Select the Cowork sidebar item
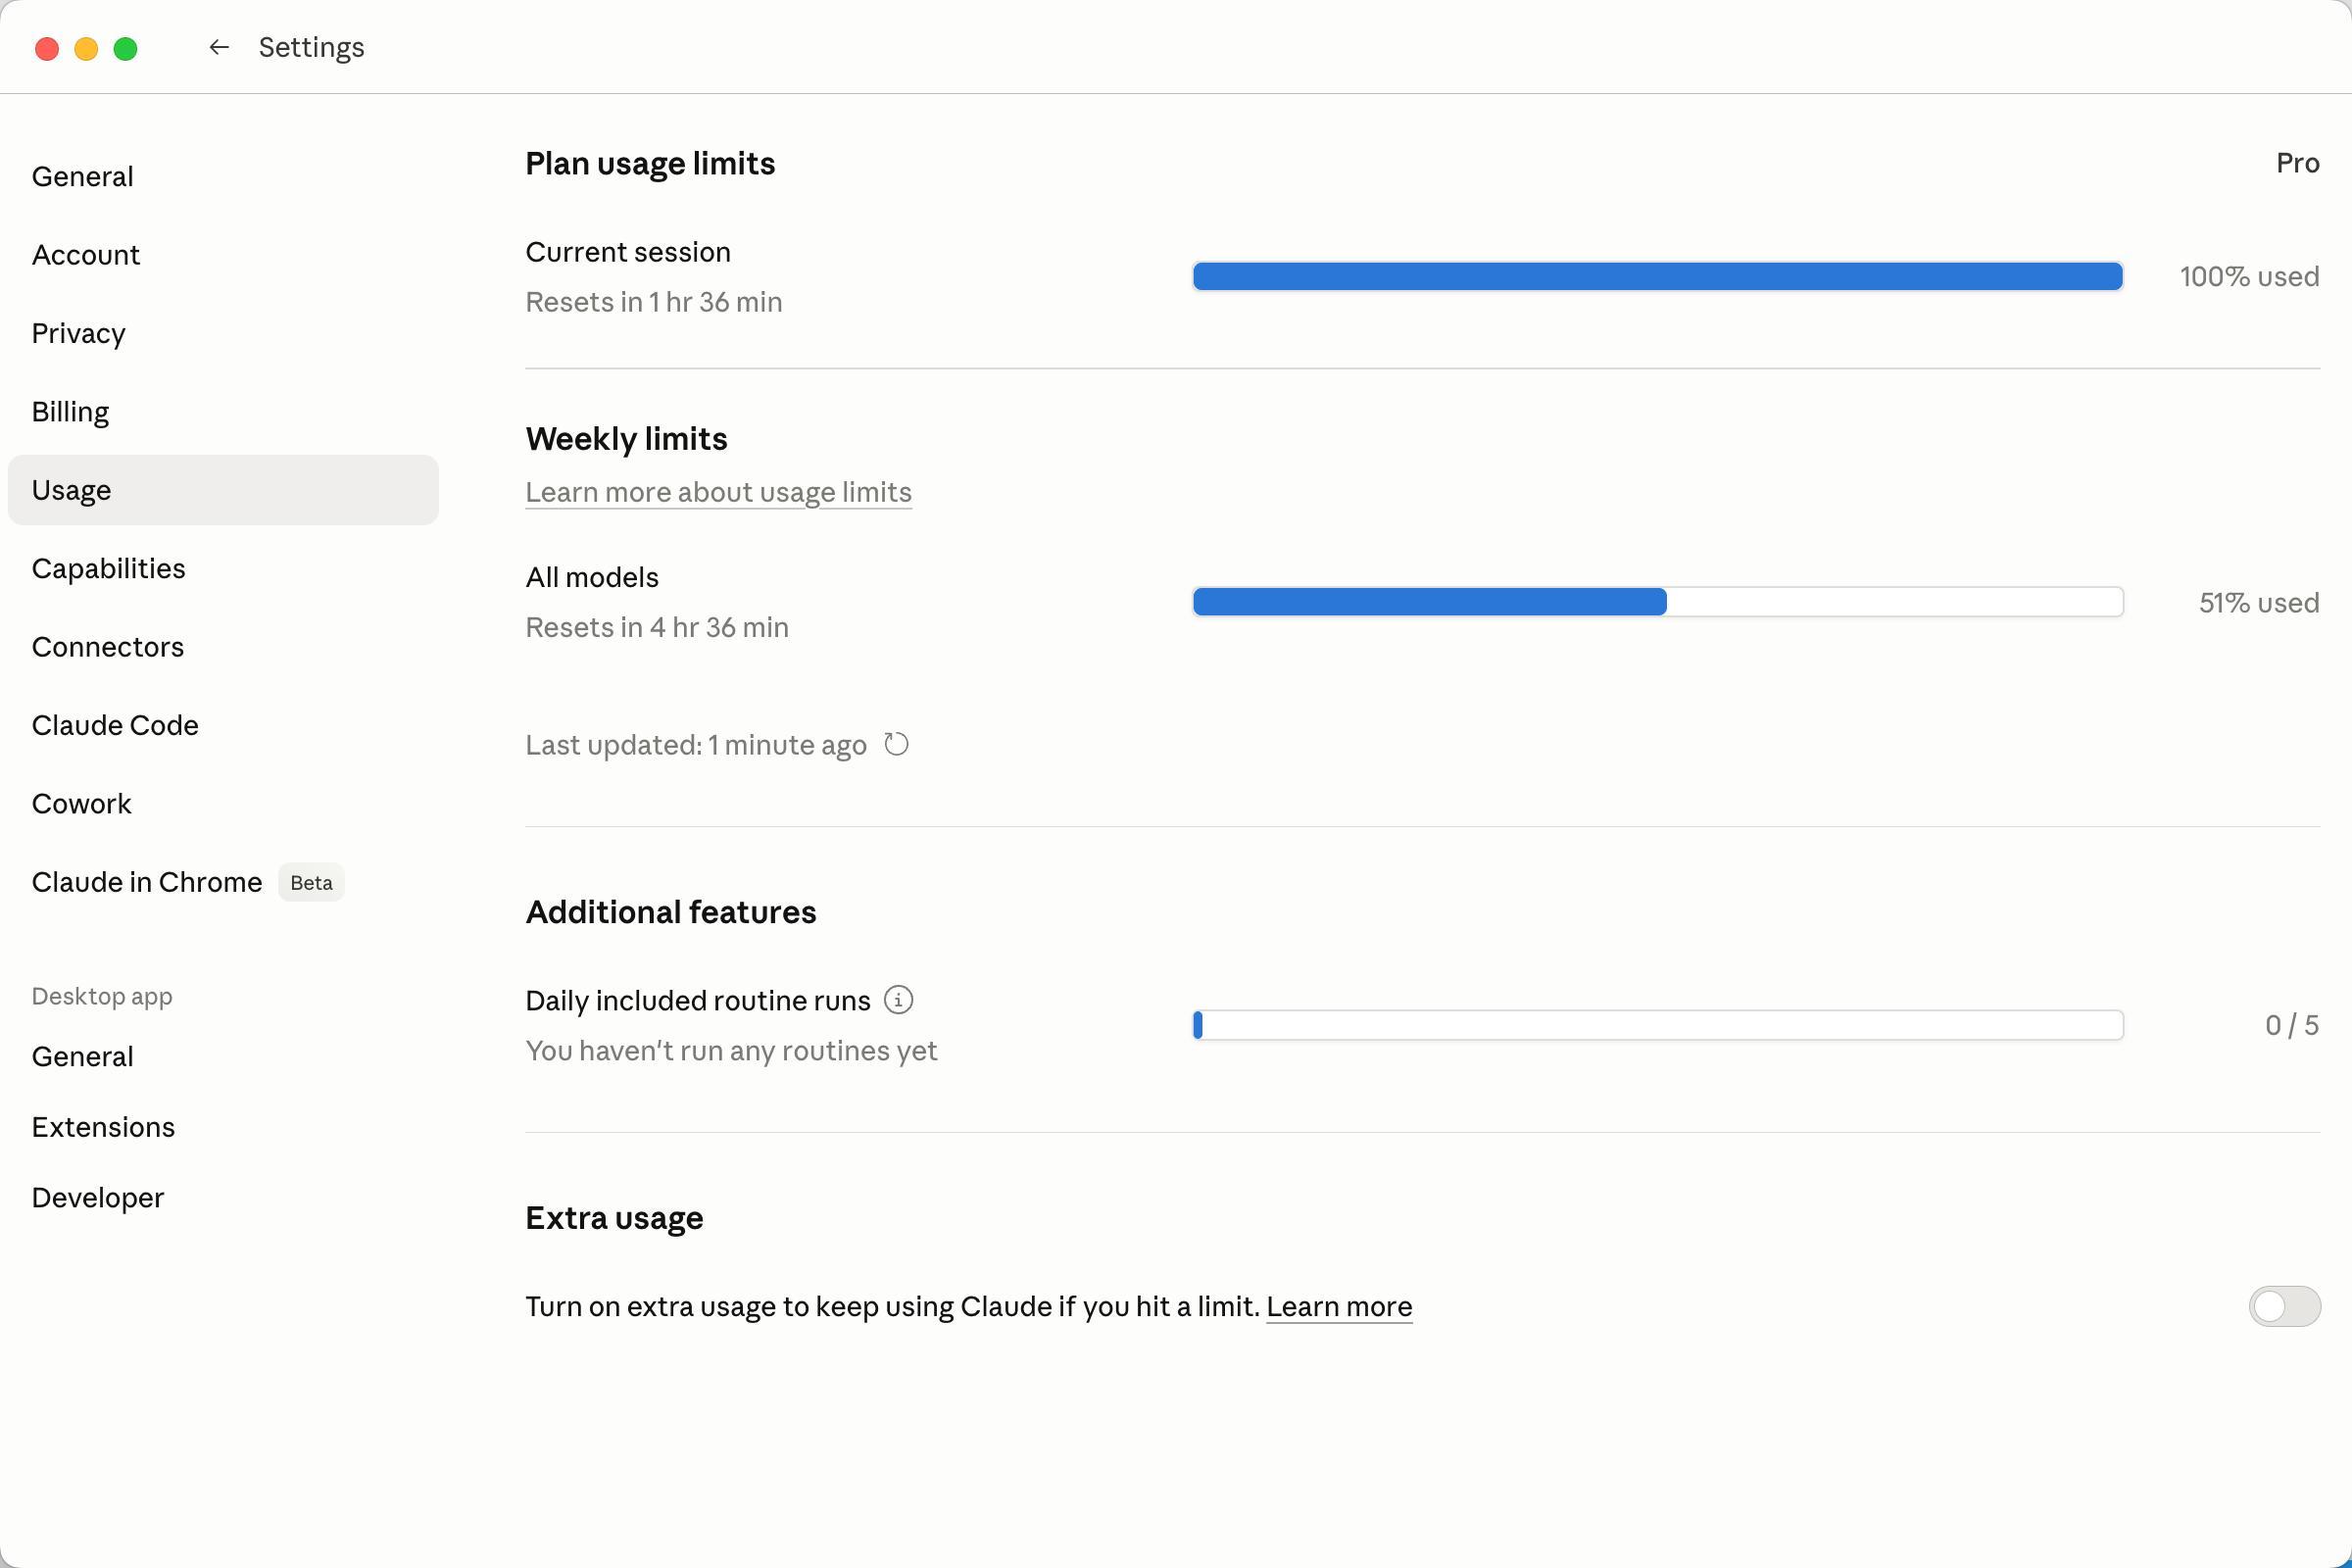Viewport: 2352px width, 1568px height. (81, 804)
